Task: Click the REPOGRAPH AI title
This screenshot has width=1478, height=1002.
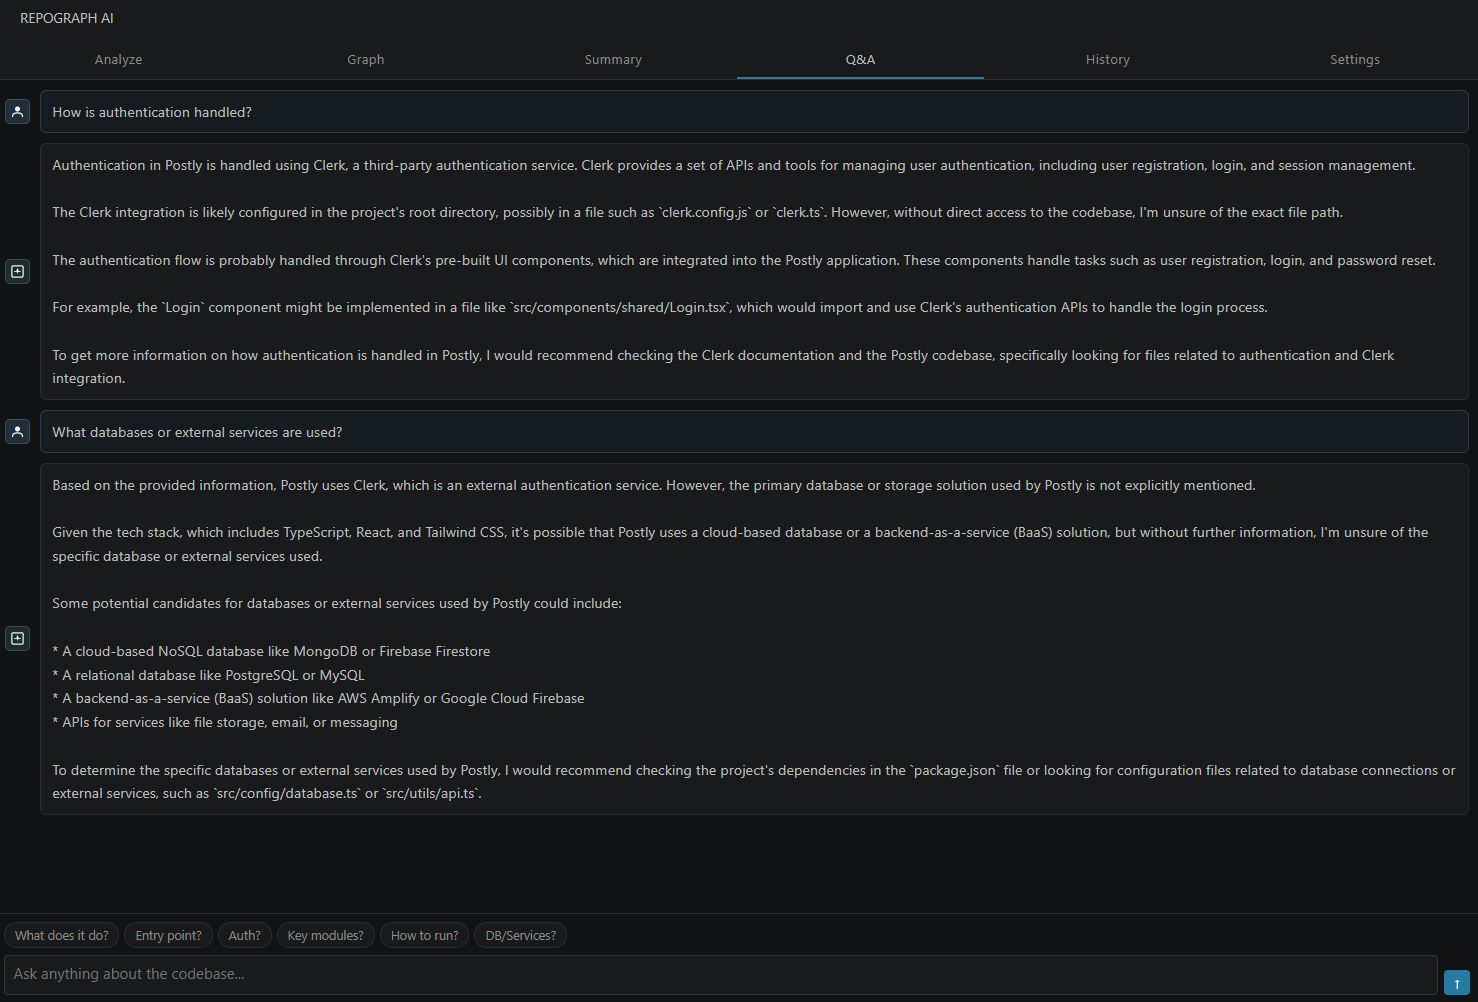Action: click(67, 18)
